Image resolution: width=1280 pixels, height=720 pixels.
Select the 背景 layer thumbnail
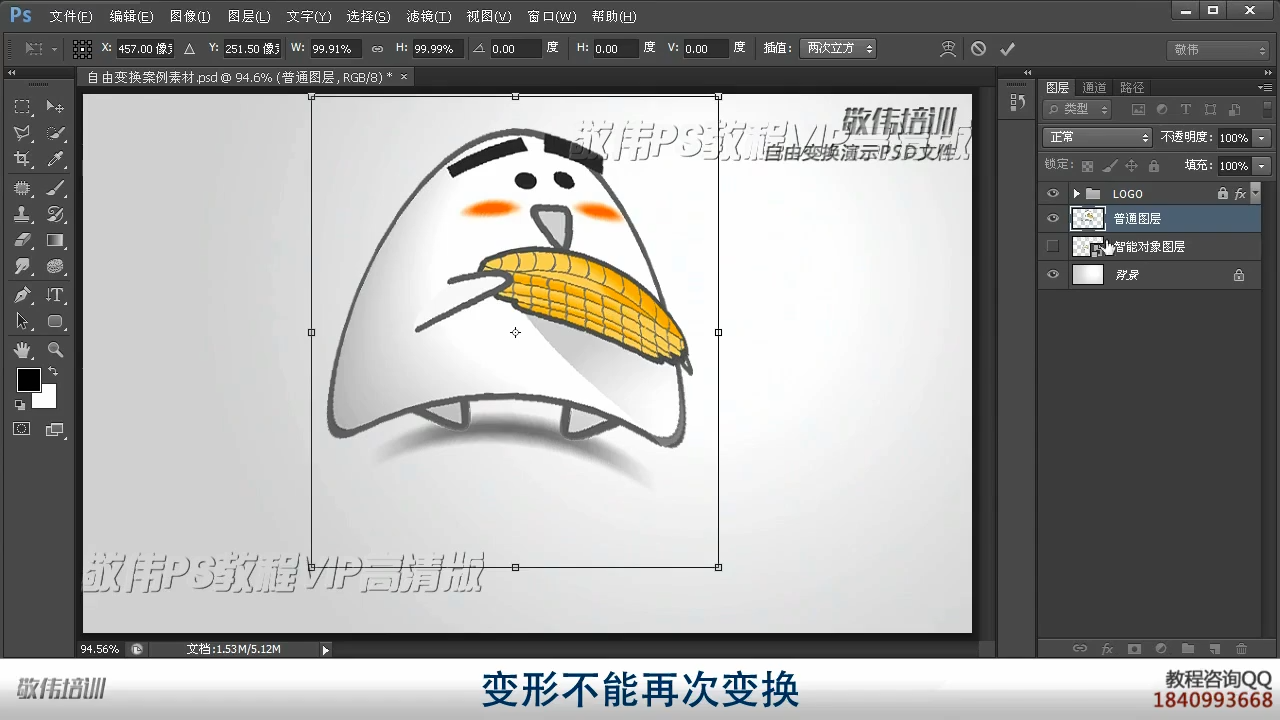coord(1088,275)
